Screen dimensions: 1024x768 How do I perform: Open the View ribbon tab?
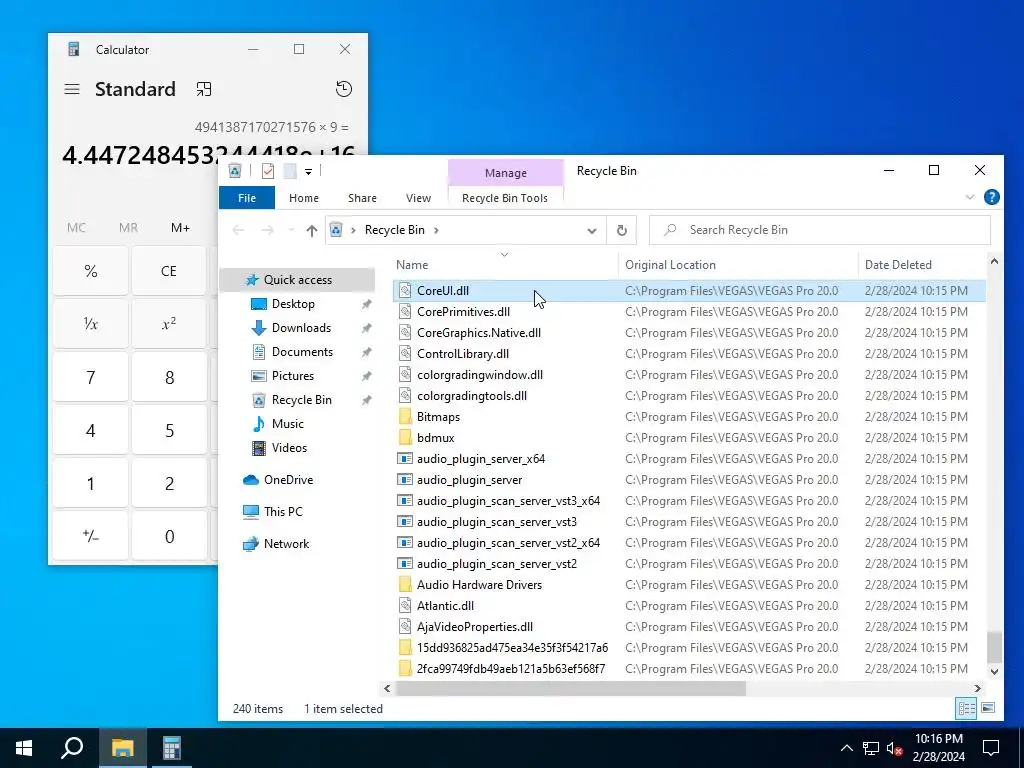pyautogui.click(x=418, y=198)
